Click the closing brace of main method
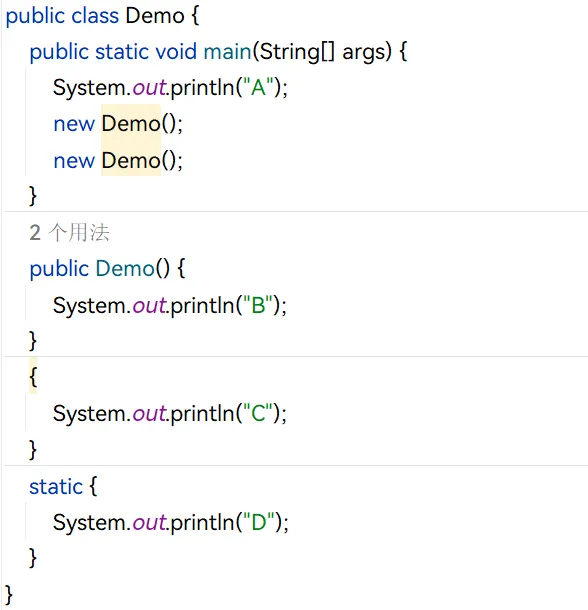588x610 pixels. pos(33,195)
